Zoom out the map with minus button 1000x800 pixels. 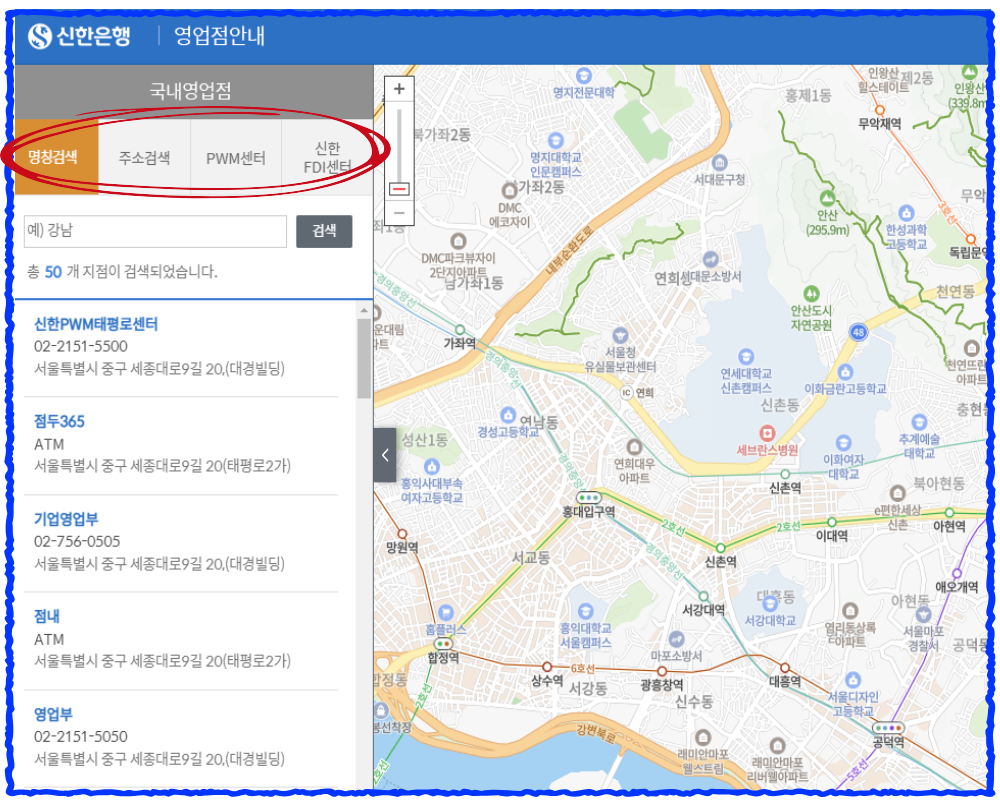399,213
